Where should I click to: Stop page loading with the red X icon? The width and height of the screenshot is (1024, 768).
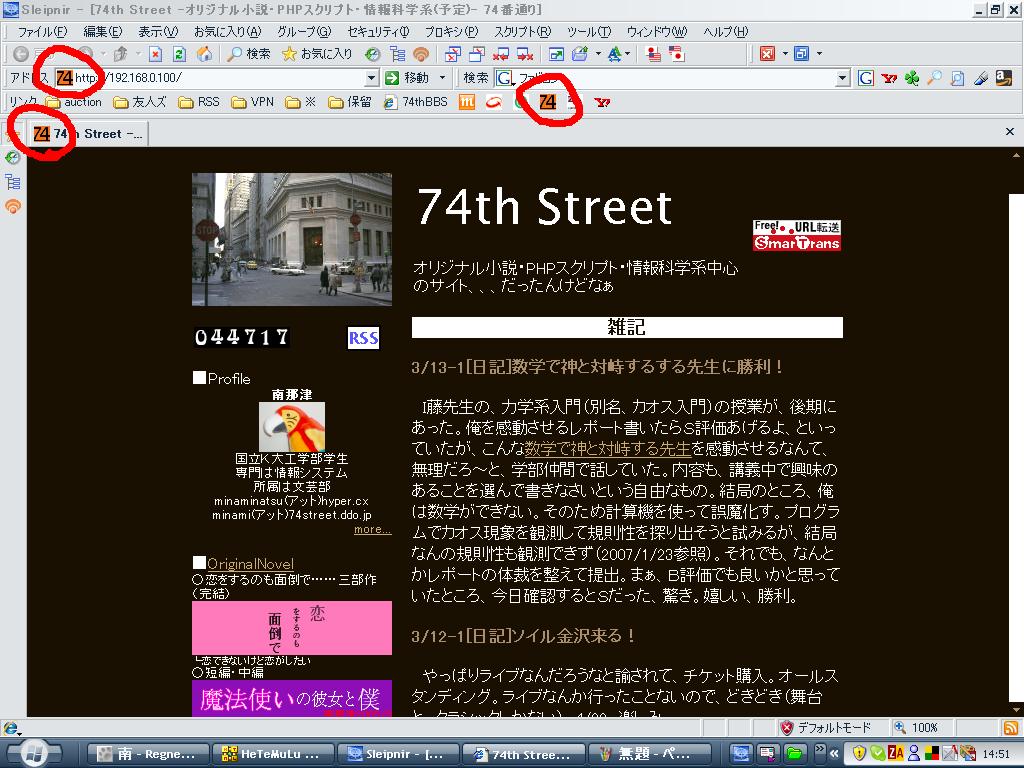click(x=155, y=53)
